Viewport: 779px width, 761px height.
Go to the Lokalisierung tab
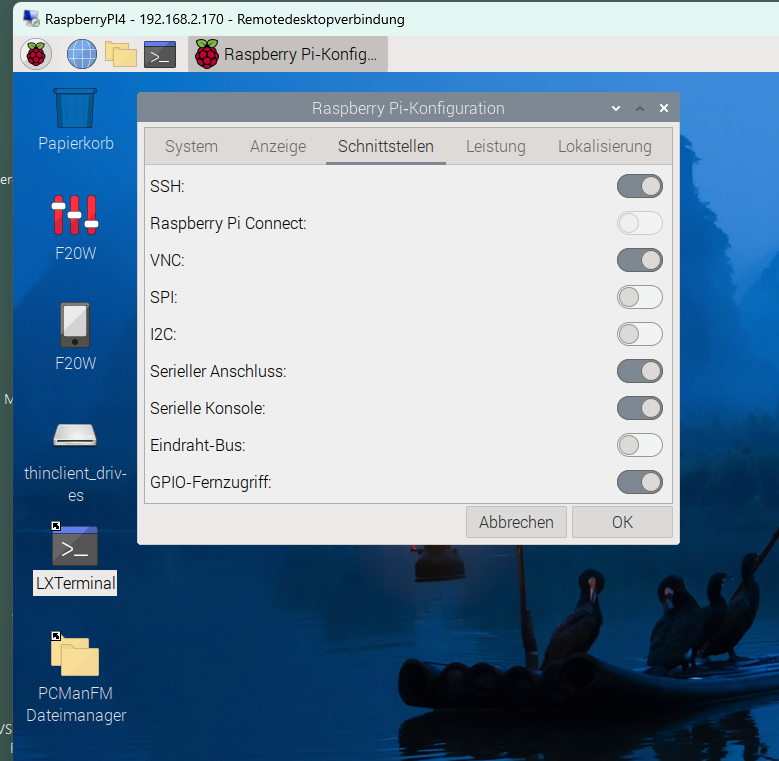tap(605, 147)
